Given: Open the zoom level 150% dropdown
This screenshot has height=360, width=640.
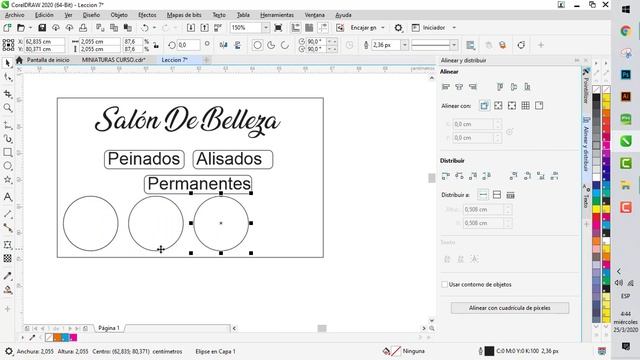Looking at the screenshot, I should pyautogui.click(x=266, y=28).
